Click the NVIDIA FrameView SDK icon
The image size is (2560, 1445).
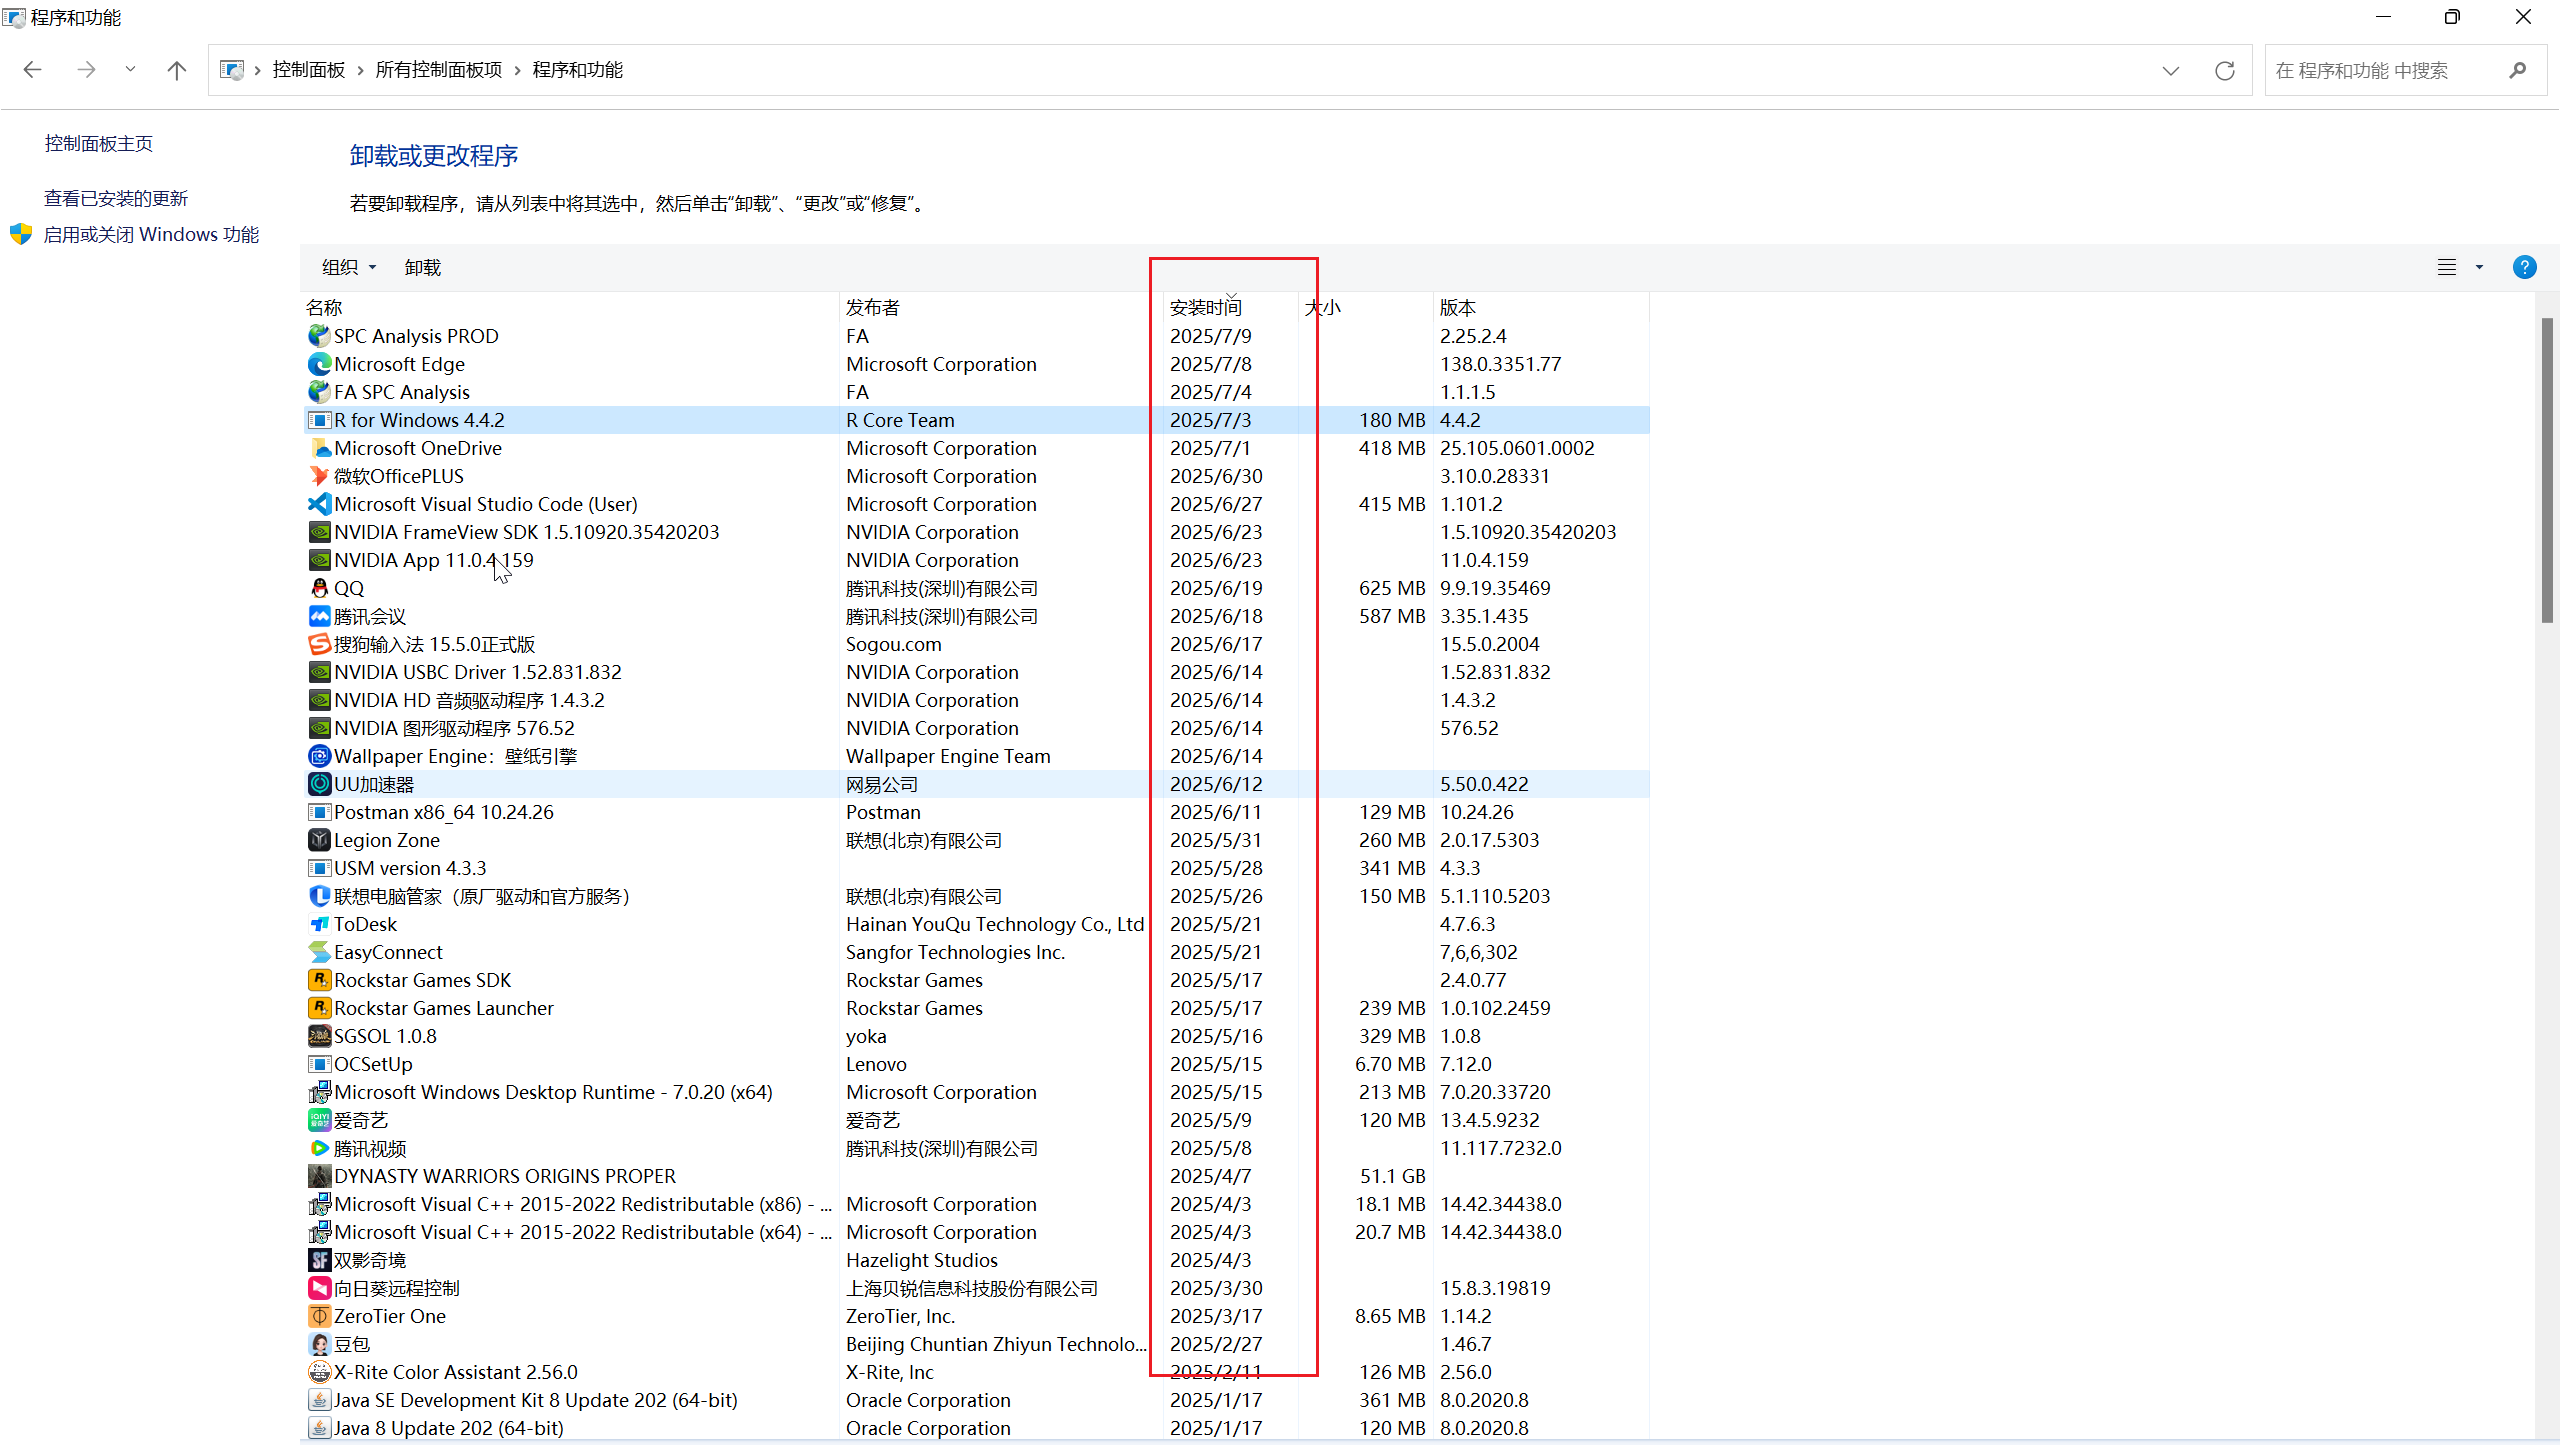(319, 532)
